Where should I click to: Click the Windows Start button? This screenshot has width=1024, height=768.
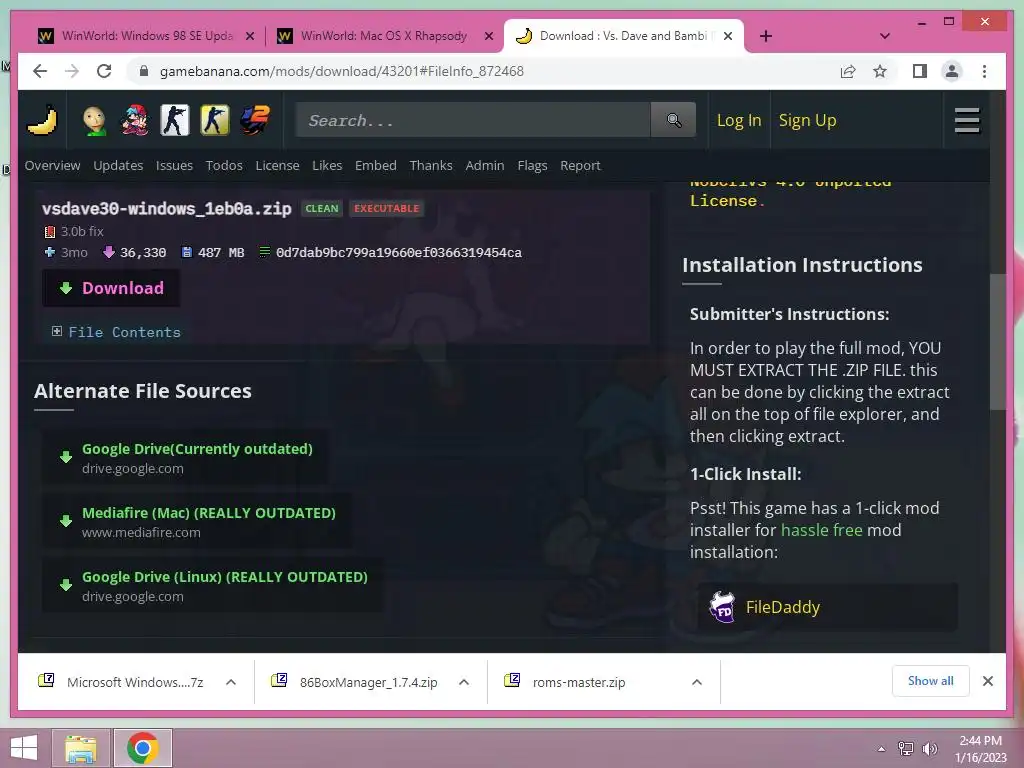[24, 748]
